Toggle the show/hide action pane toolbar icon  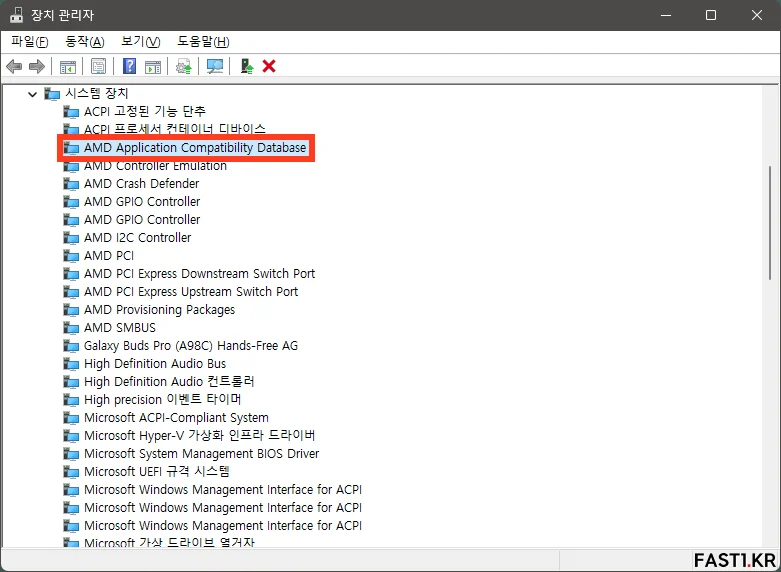153,67
